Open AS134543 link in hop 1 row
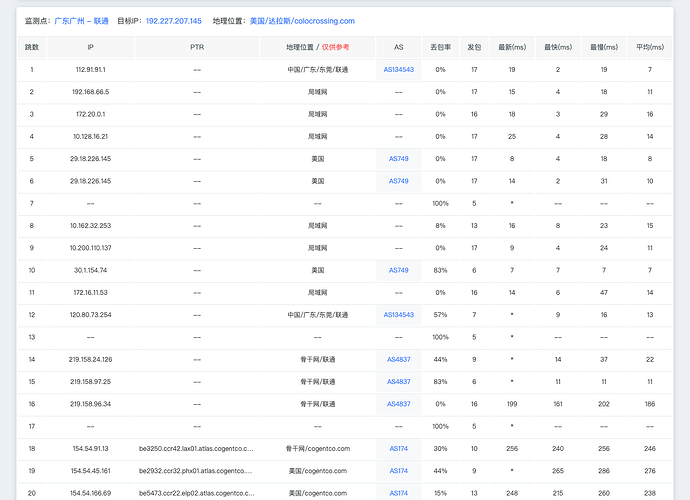The image size is (690, 500). point(399,70)
